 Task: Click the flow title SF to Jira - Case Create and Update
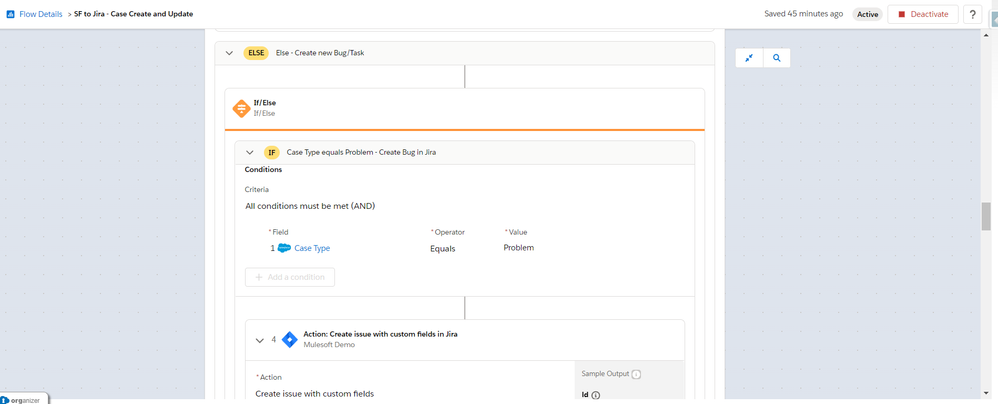(134, 14)
